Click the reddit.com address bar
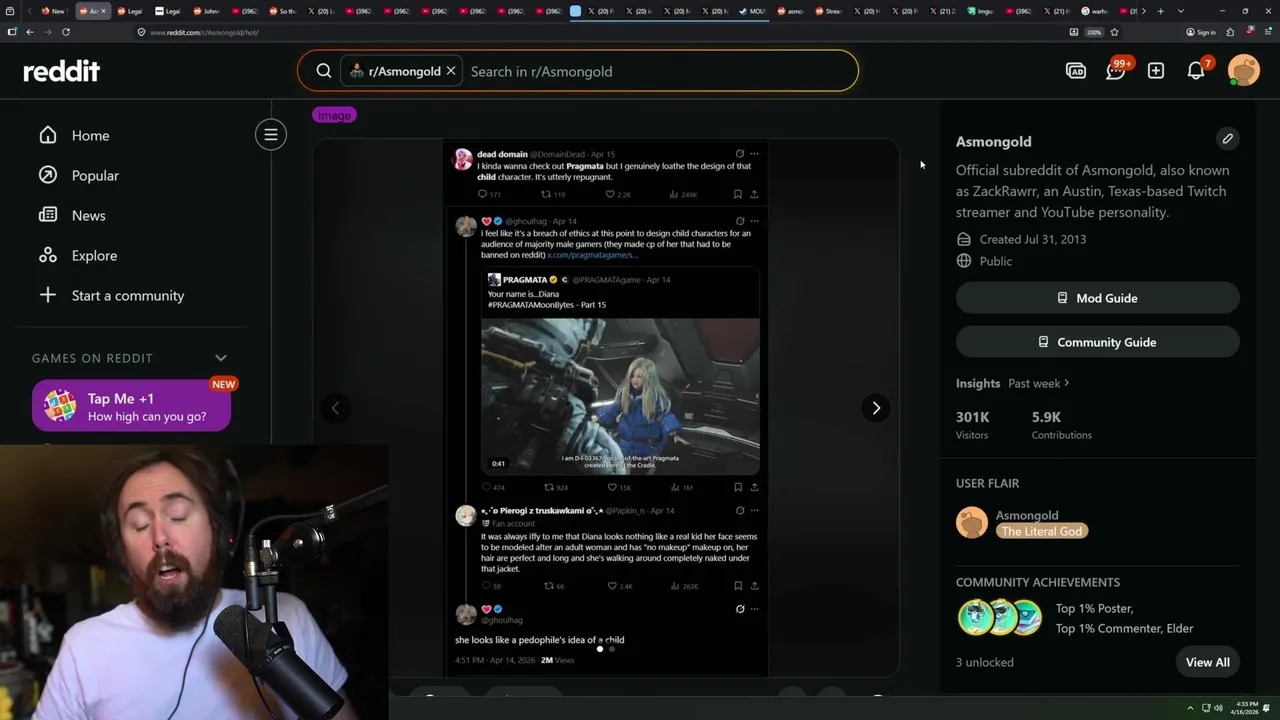The image size is (1280, 720). coord(600,32)
